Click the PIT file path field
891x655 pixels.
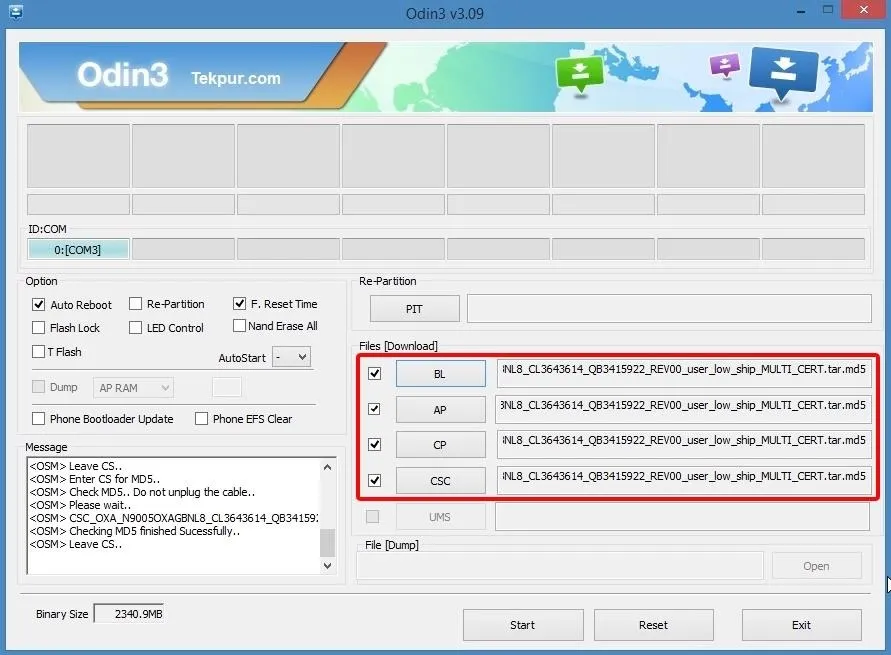669,308
